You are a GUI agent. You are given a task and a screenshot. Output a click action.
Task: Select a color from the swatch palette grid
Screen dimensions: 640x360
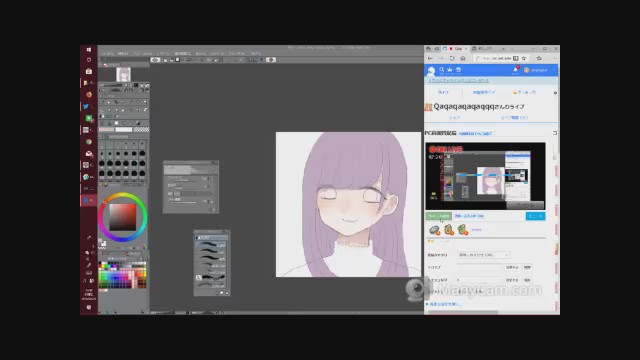[x=123, y=276]
